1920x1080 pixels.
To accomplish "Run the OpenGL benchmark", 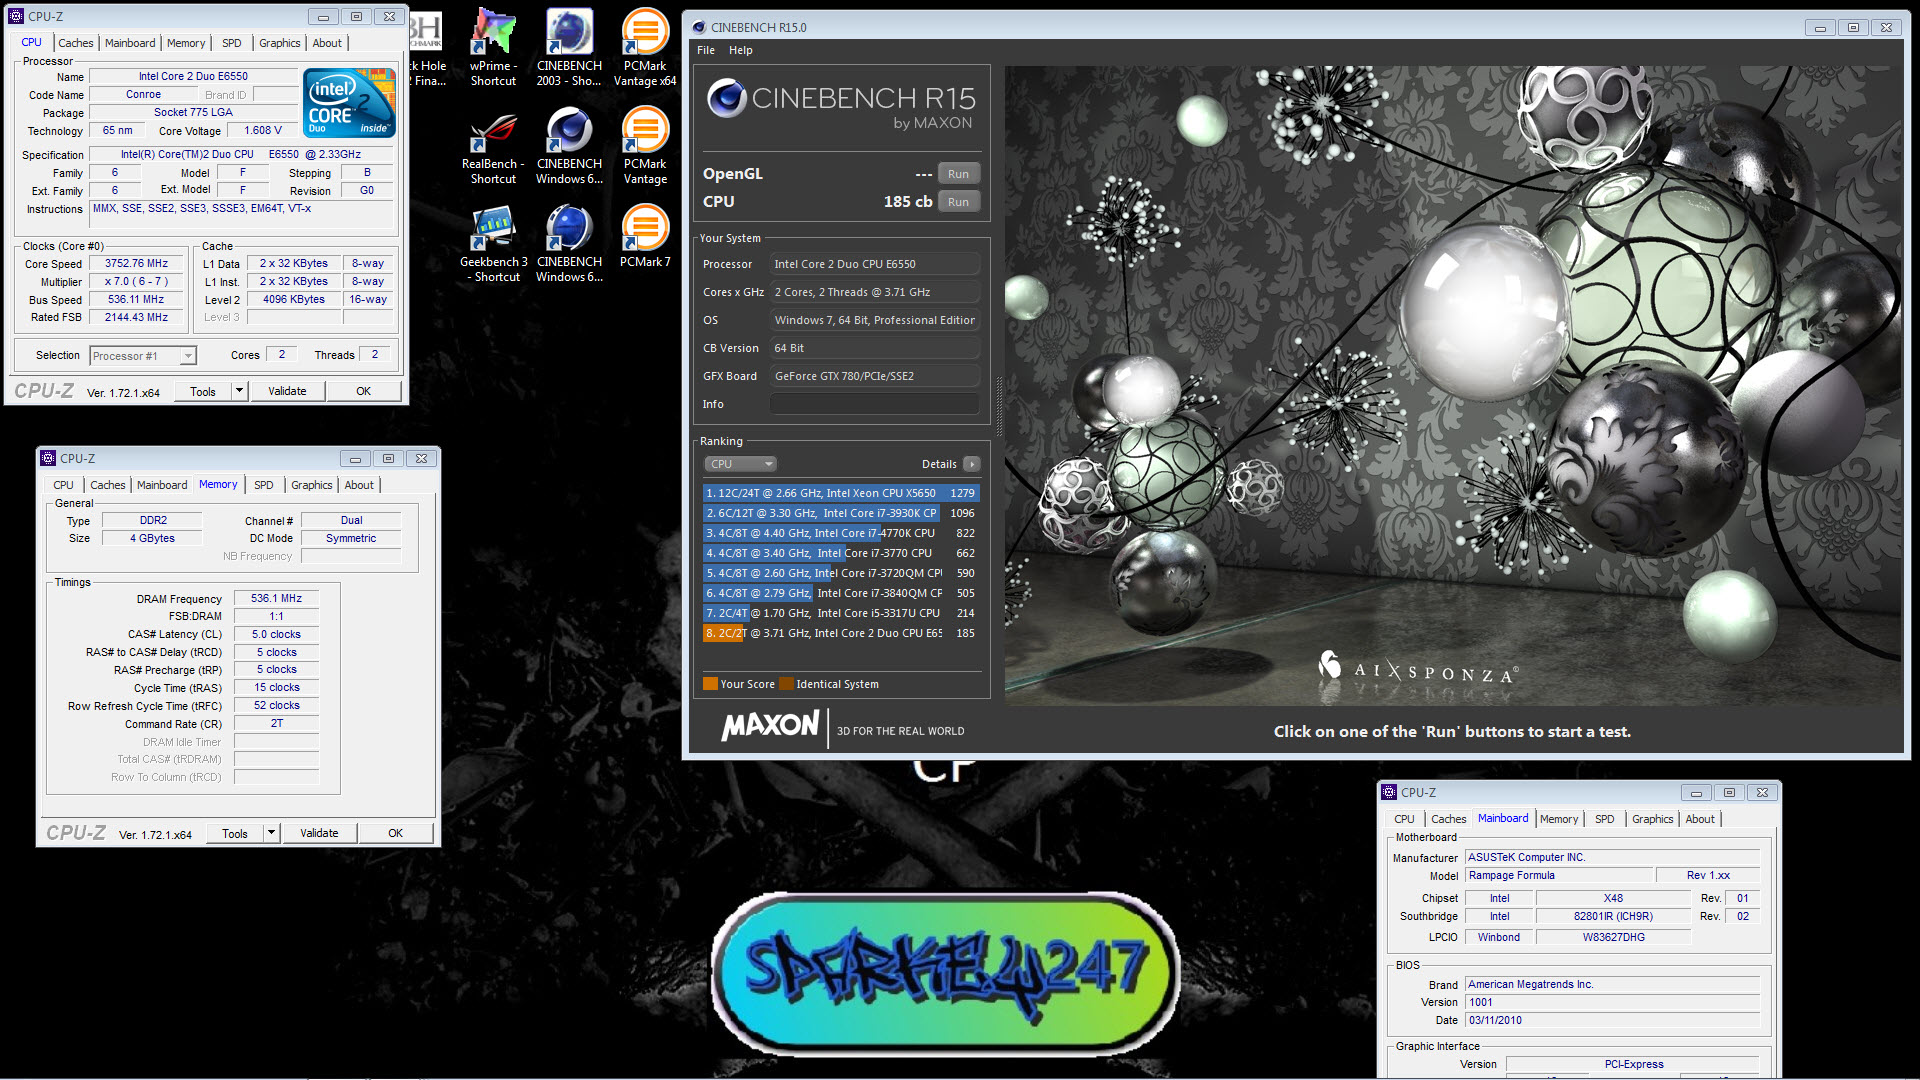I will pos(958,174).
